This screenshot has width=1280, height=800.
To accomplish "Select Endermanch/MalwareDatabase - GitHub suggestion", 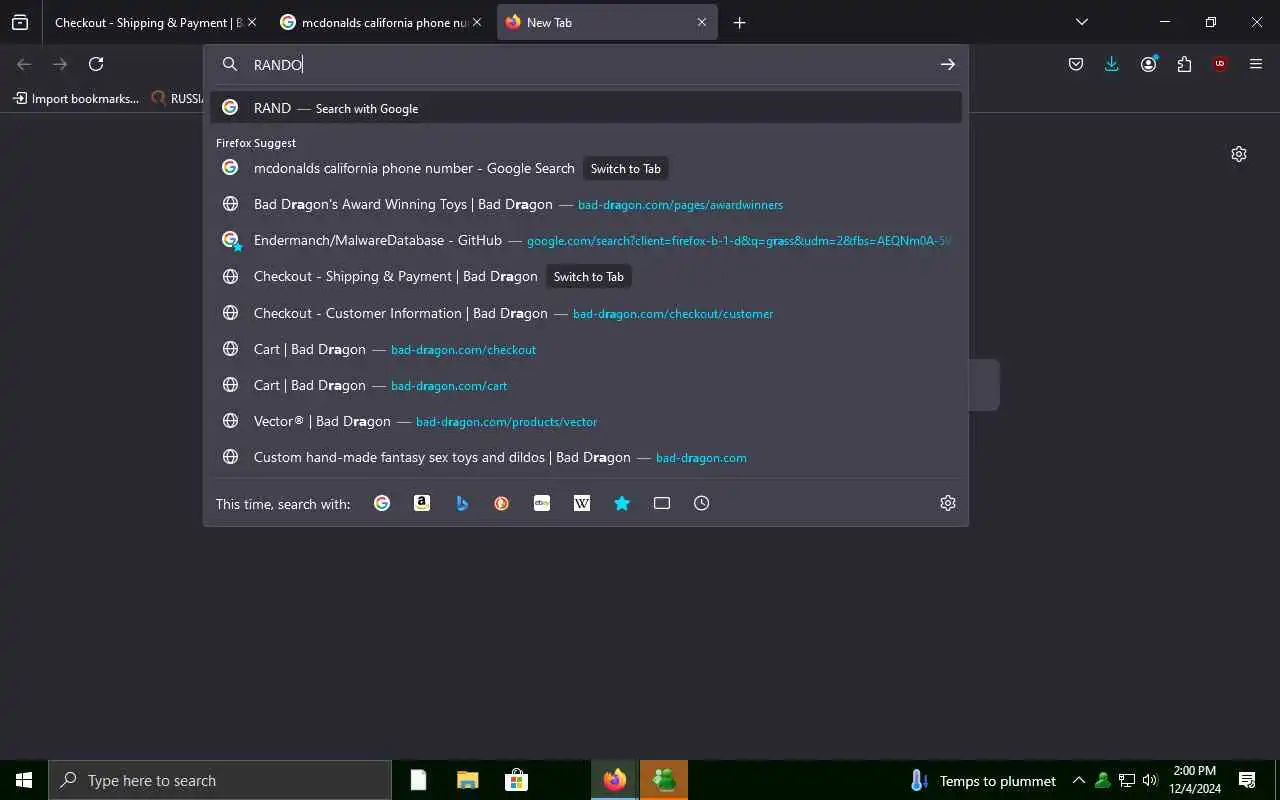I will coord(586,240).
